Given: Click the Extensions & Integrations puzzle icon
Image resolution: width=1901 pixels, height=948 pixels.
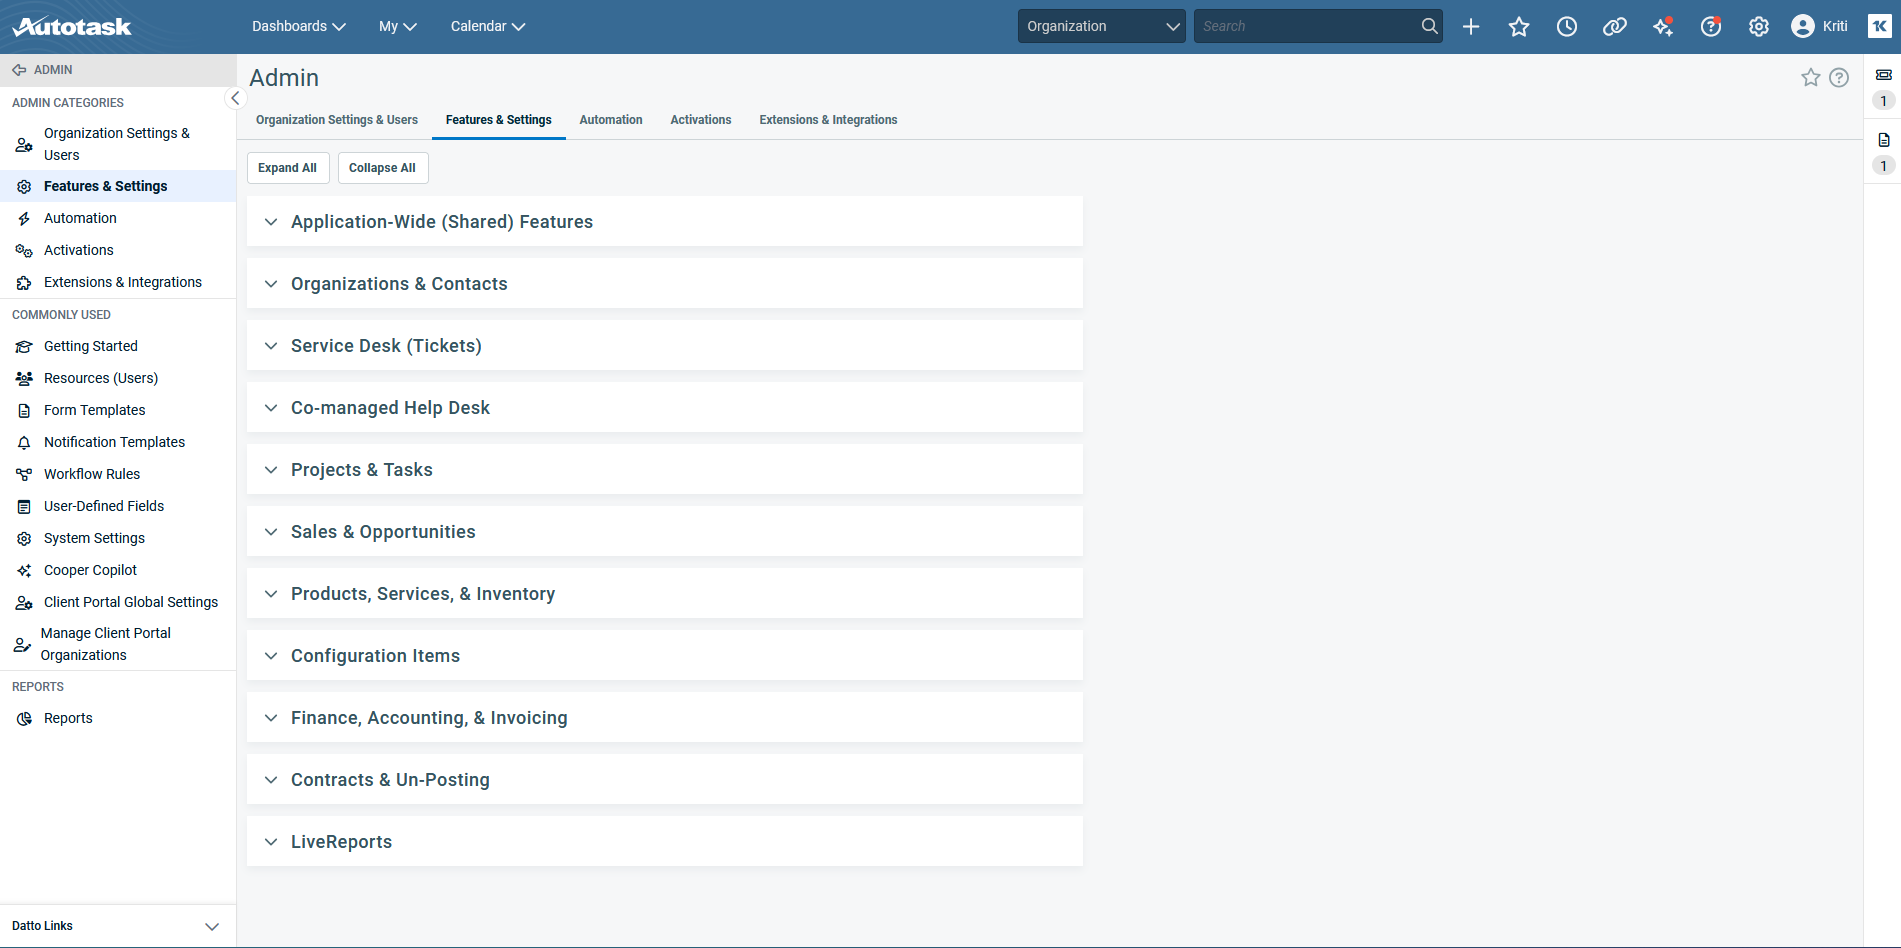Looking at the screenshot, I should (24, 283).
